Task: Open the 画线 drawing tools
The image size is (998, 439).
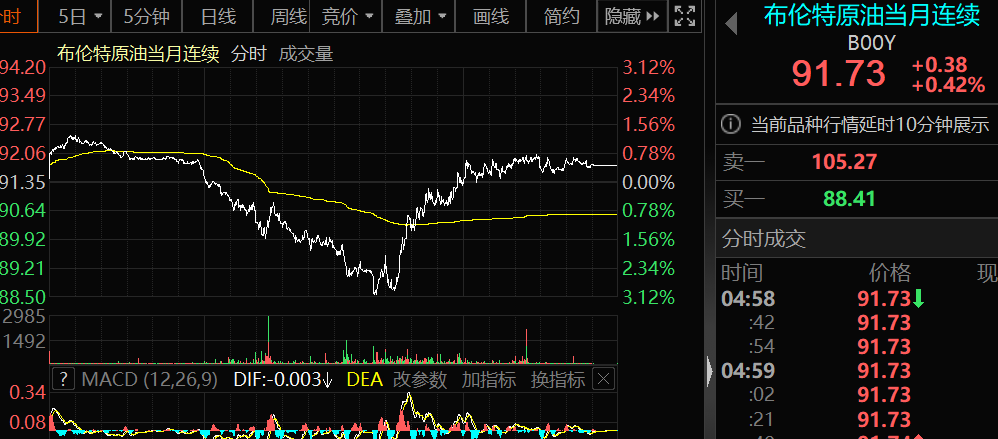Action: 491,16
